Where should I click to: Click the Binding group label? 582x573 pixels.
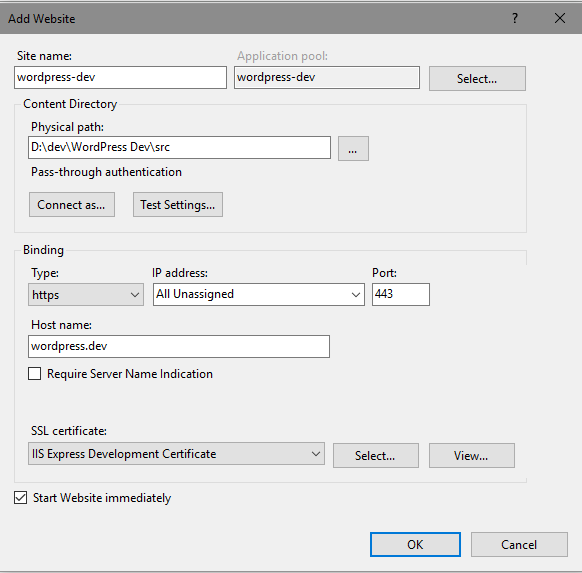pyautogui.click(x=43, y=250)
